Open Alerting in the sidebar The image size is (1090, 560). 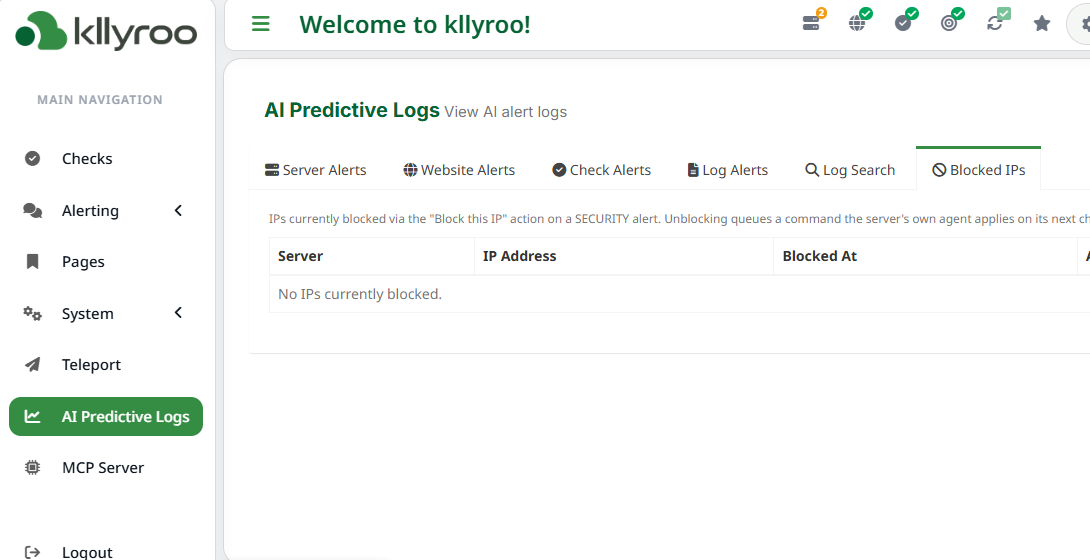[x=106, y=211]
